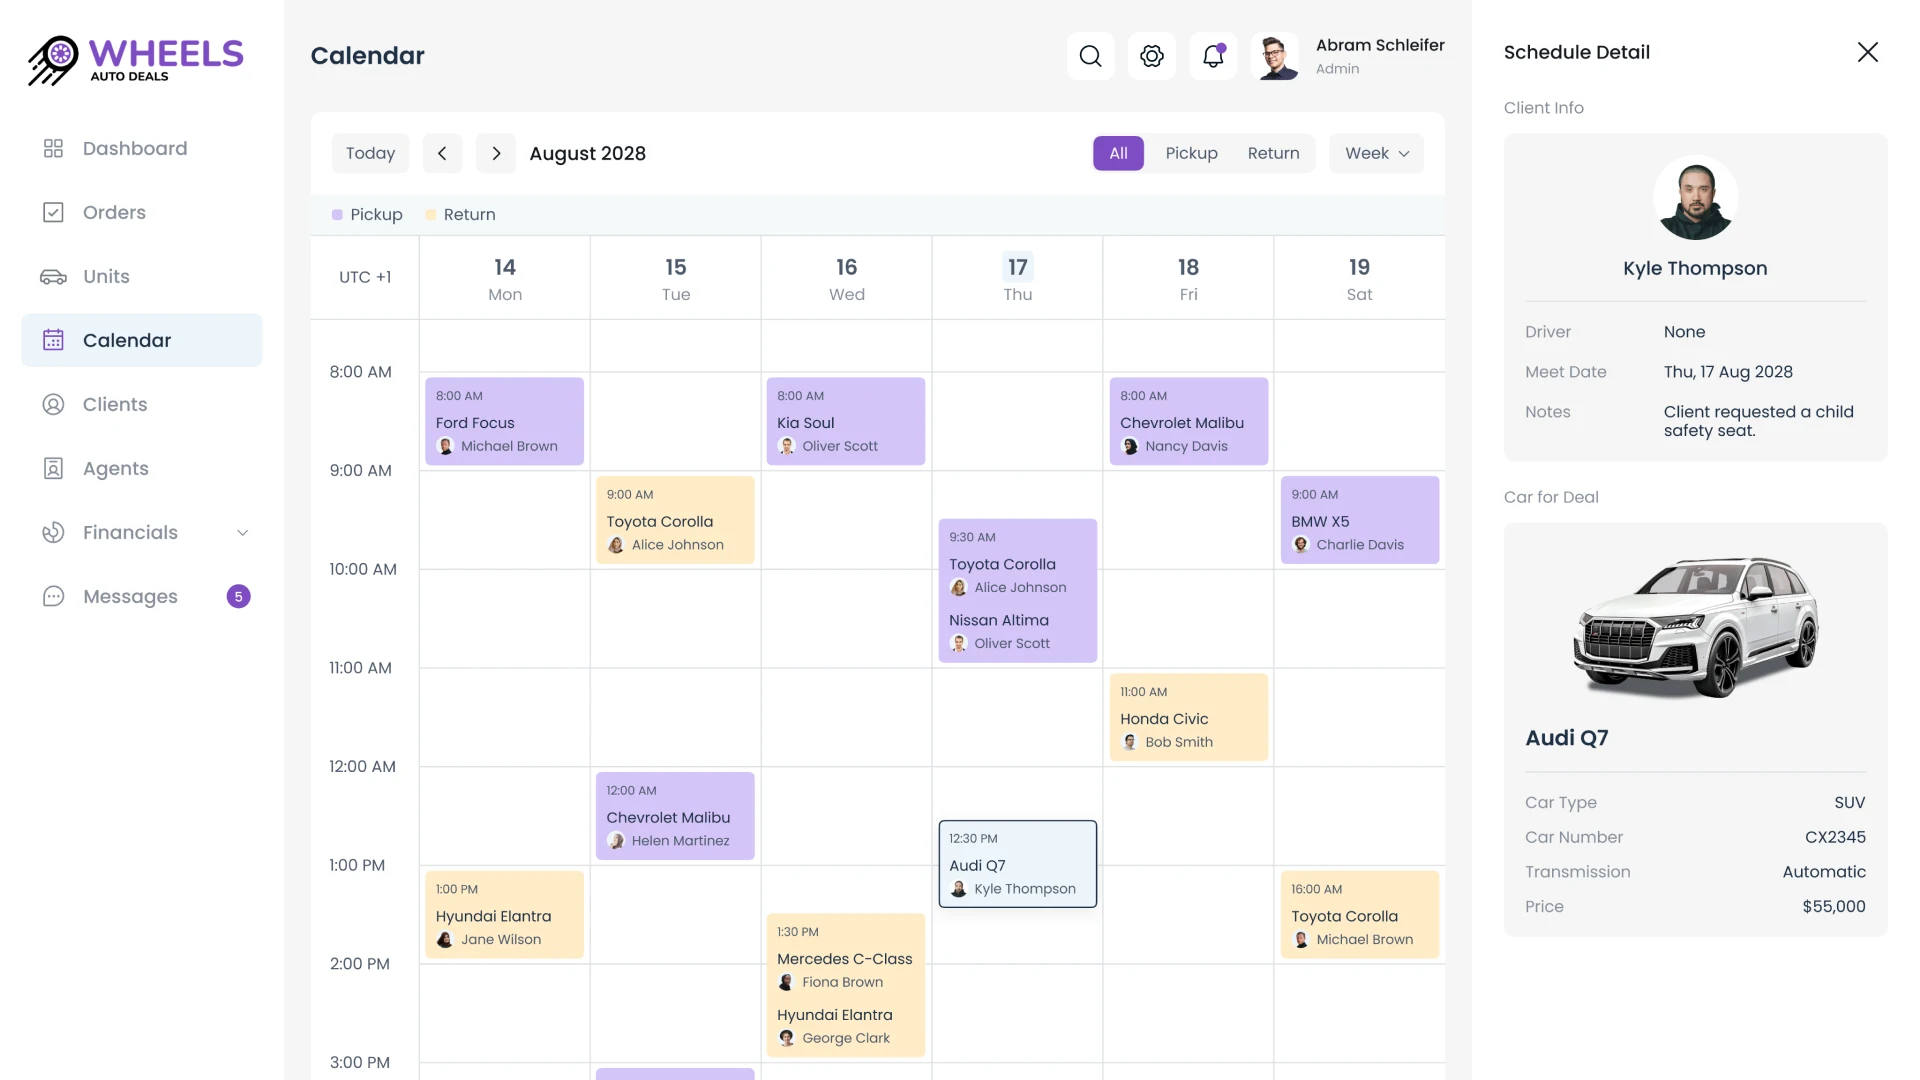
Task: Go to next week with the forward arrow
Action: coord(496,153)
